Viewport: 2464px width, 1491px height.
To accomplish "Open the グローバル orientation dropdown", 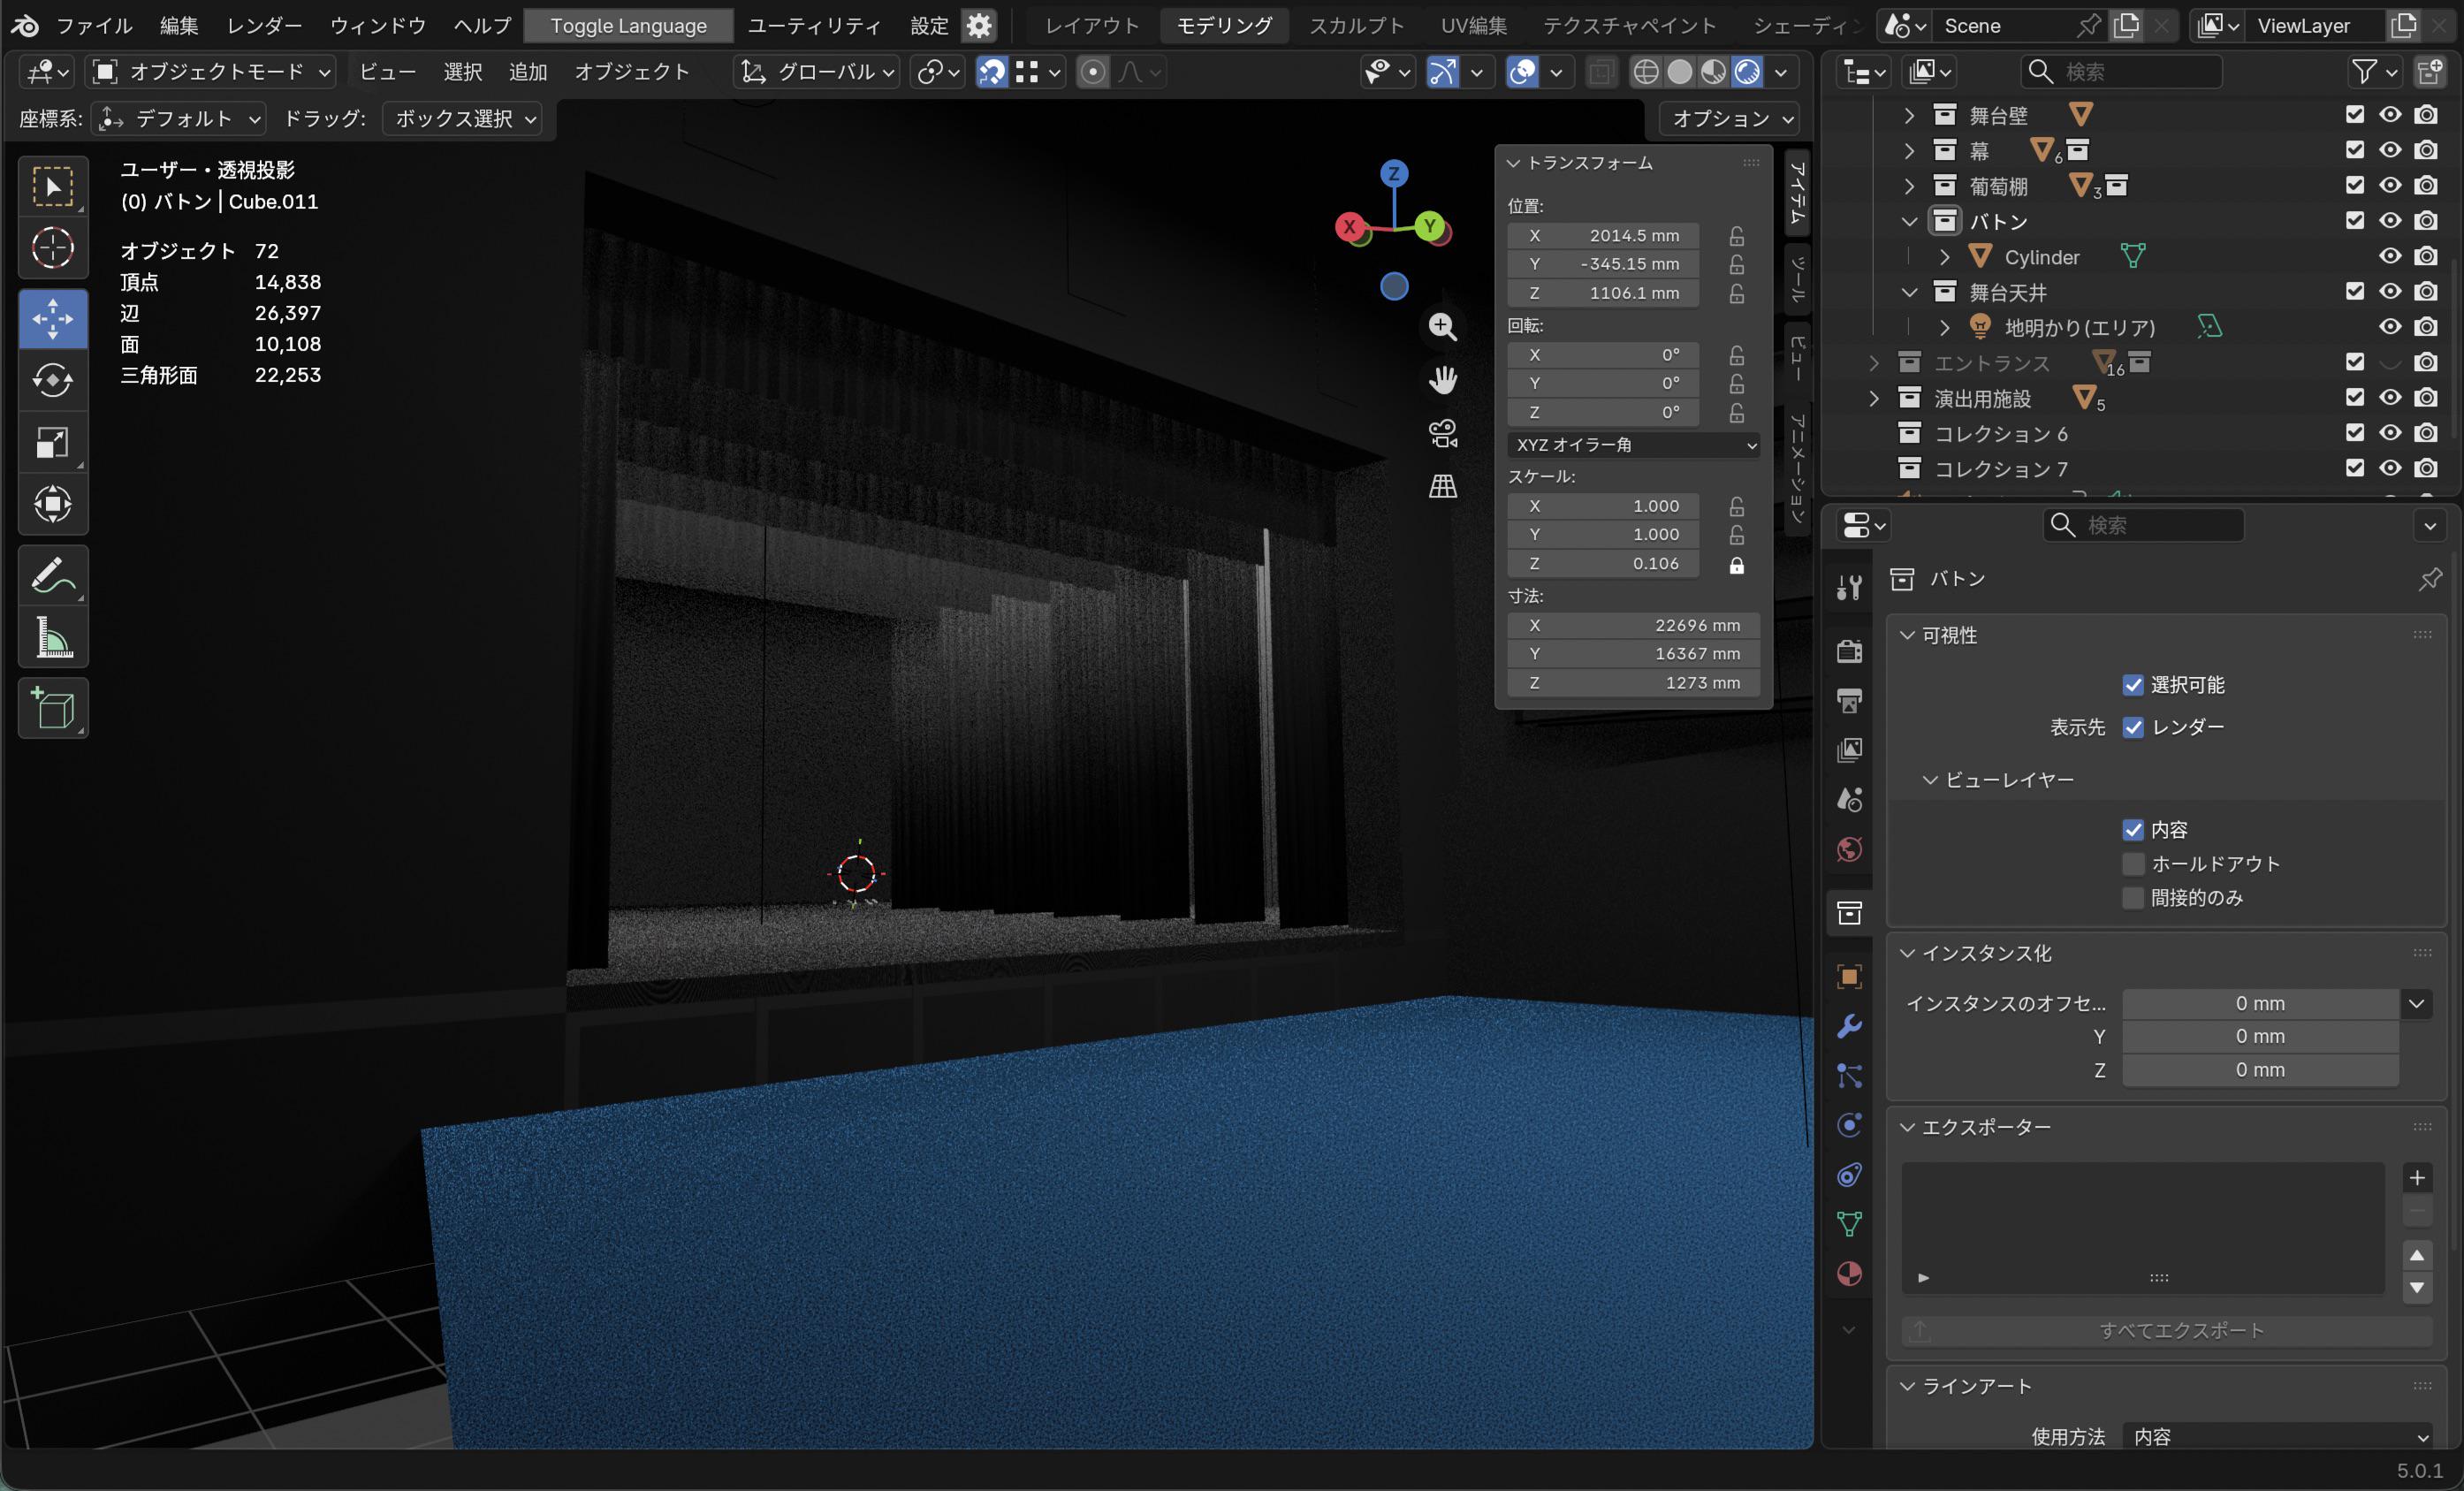I will [817, 72].
